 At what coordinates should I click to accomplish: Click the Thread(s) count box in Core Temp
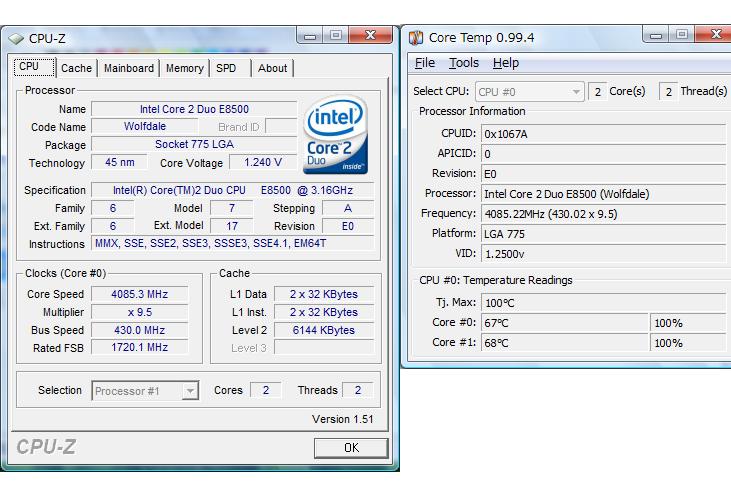(669, 92)
